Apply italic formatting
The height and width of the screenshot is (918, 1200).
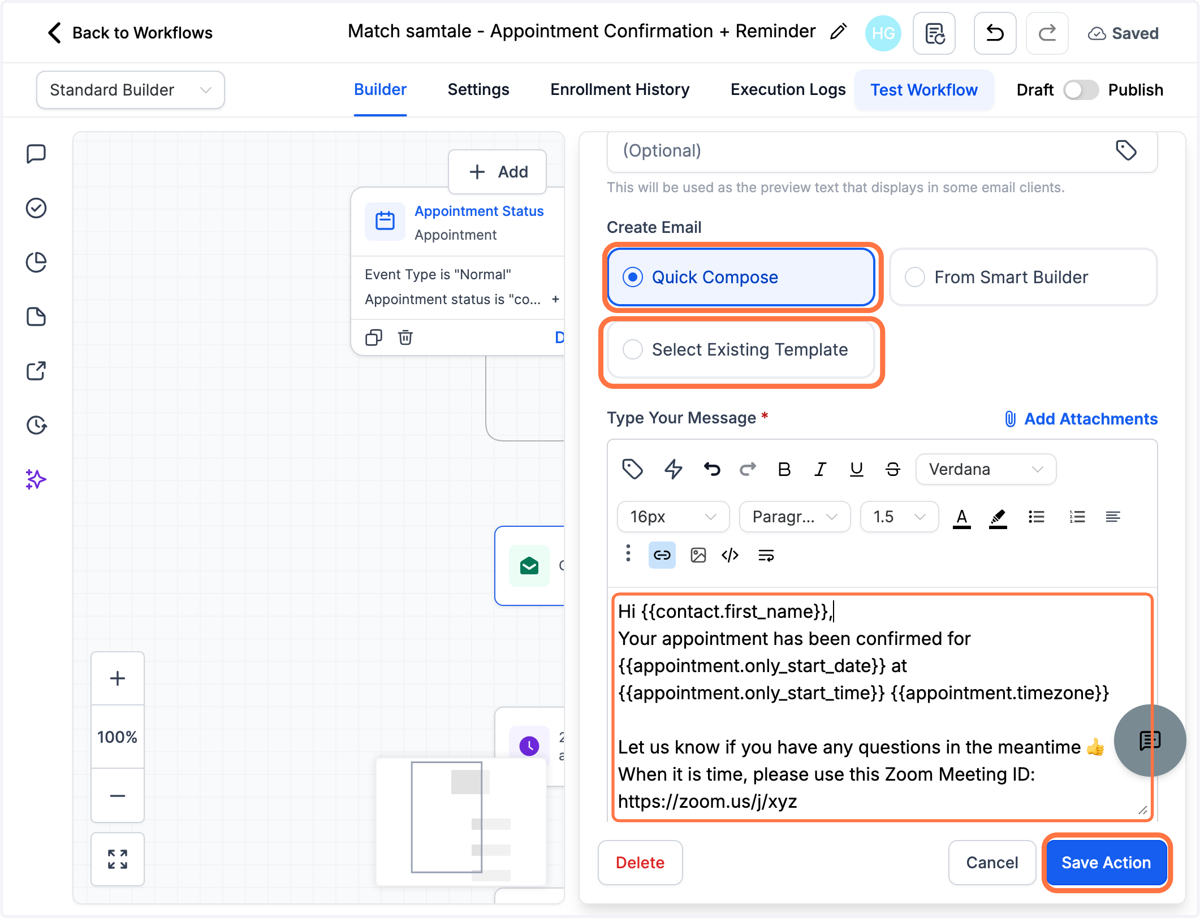[x=820, y=469]
